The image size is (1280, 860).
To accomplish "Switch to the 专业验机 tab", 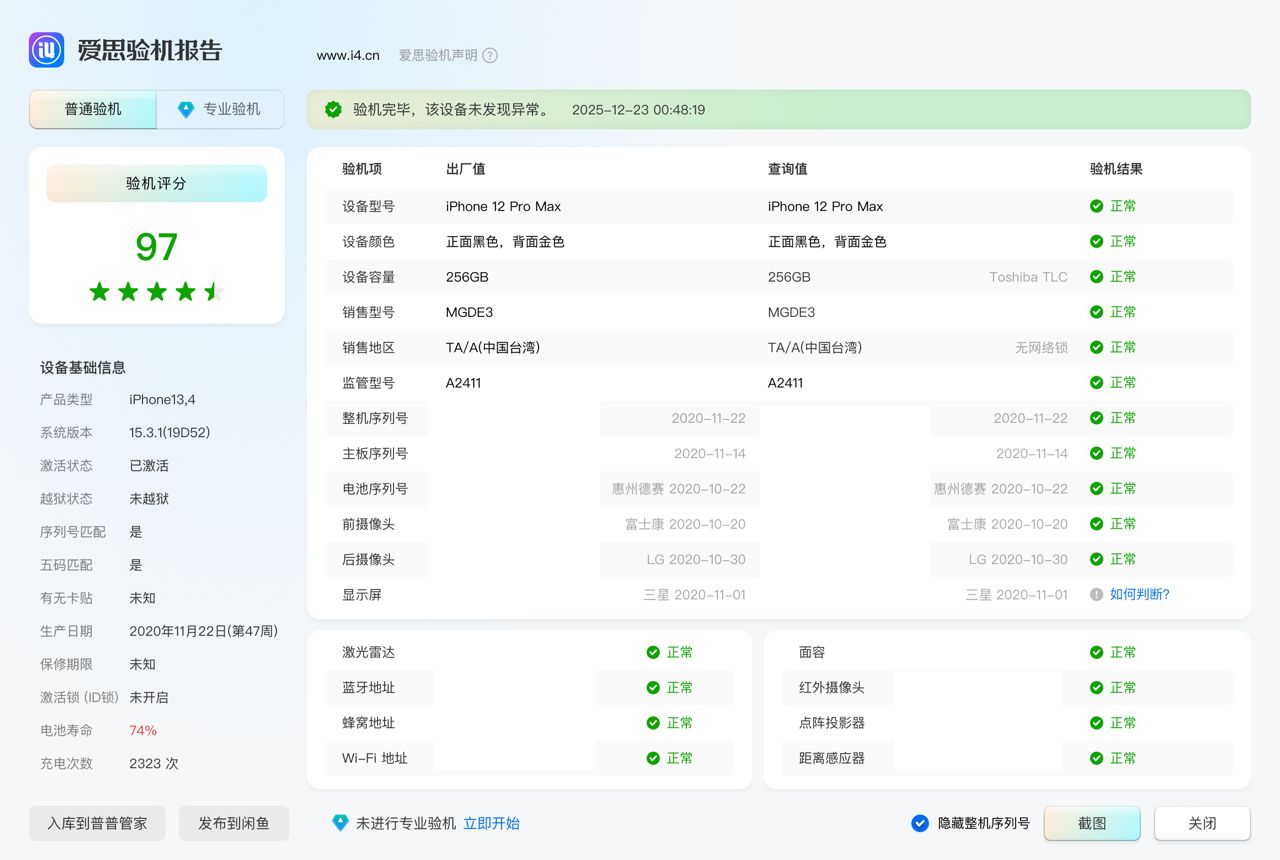I will tap(221, 110).
